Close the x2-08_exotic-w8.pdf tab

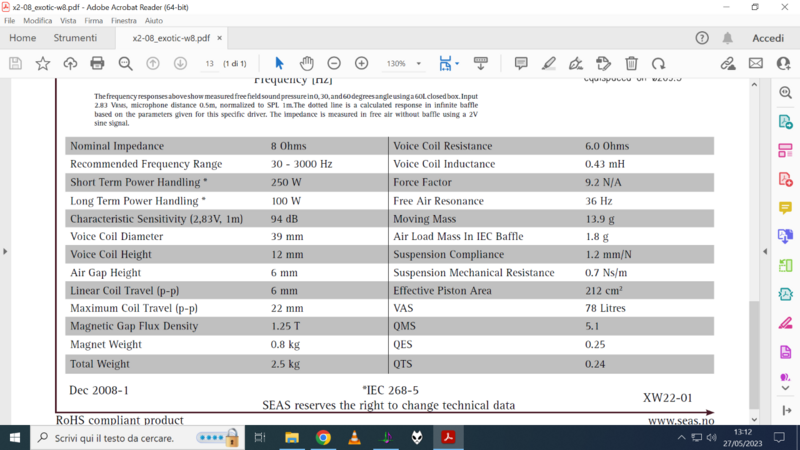(220, 38)
